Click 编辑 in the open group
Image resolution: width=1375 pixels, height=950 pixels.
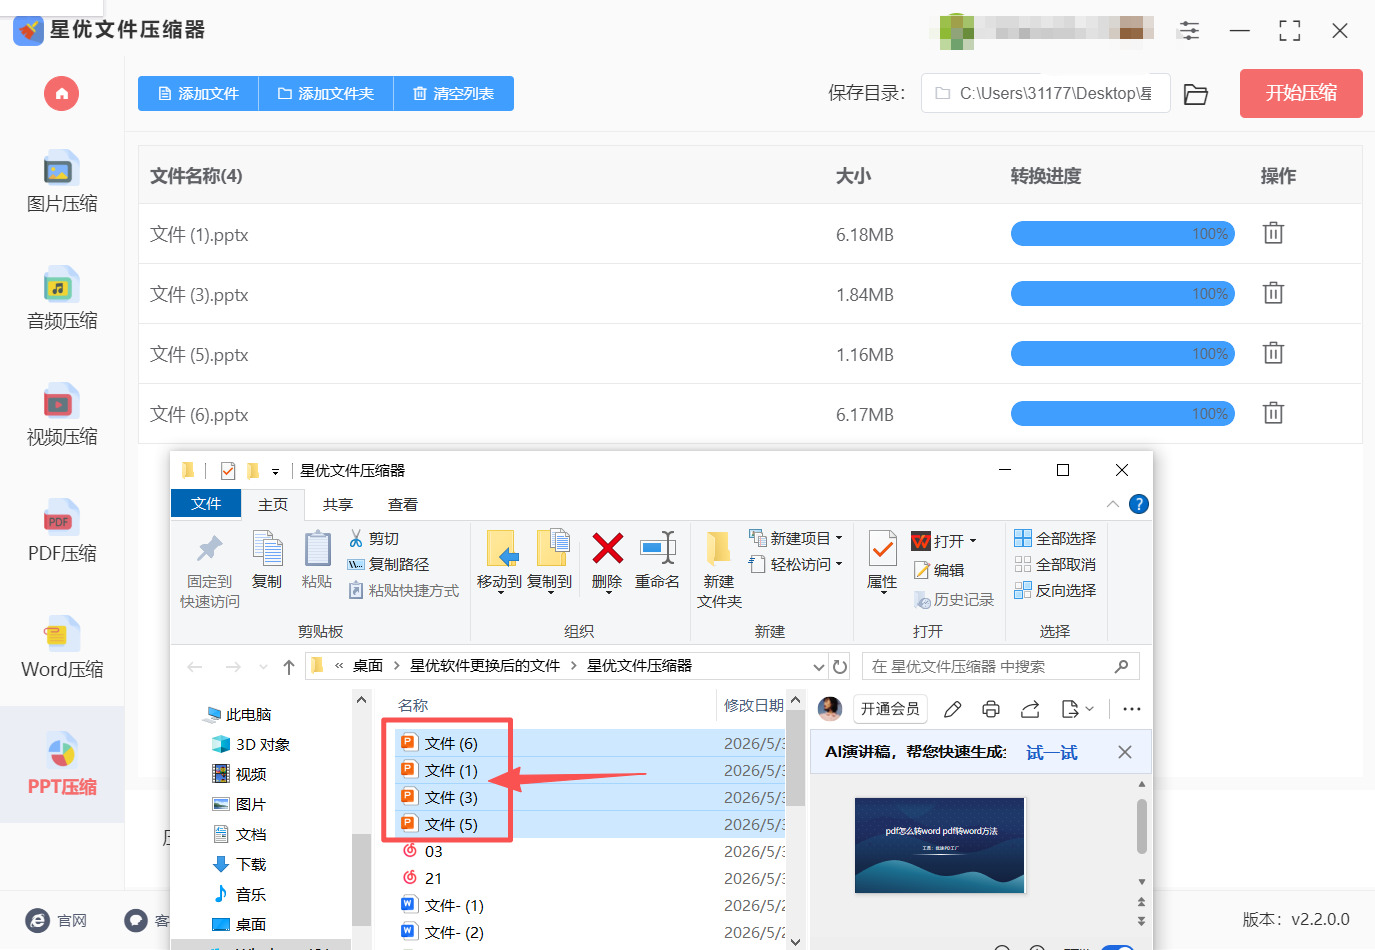[x=938, y=570]
